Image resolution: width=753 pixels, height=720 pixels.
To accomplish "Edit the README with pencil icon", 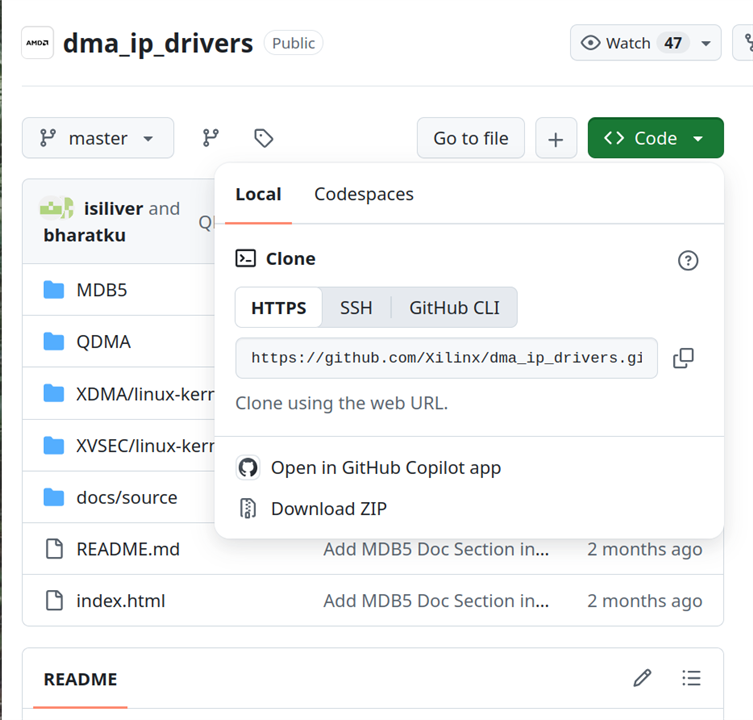I will coord(642,678).
